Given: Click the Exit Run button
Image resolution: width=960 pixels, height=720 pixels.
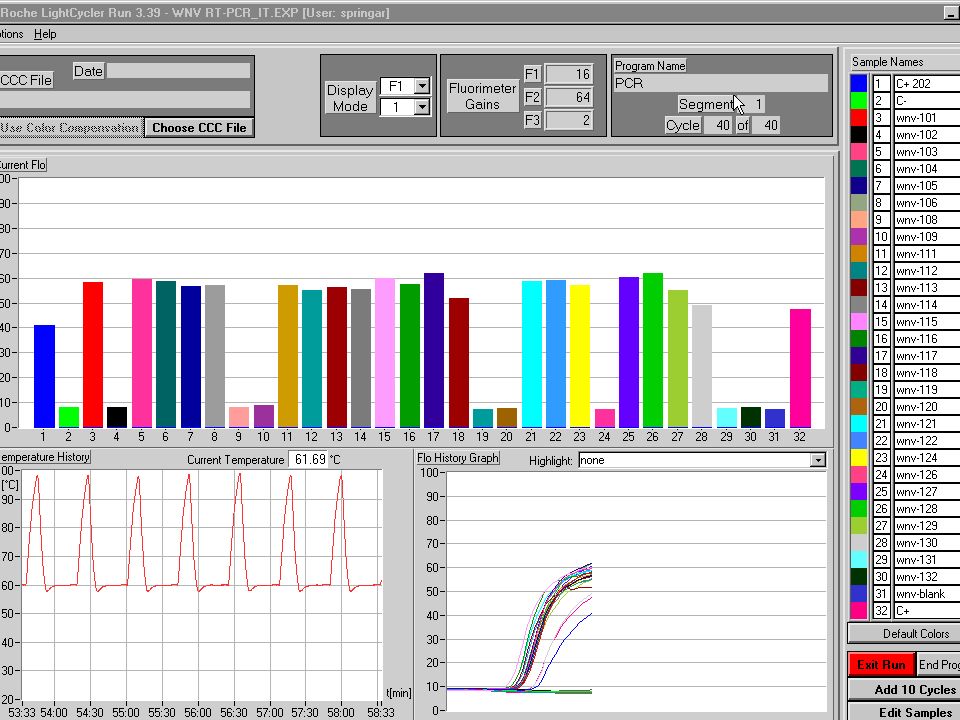Looking at the screenshot, I should [880, 664].
